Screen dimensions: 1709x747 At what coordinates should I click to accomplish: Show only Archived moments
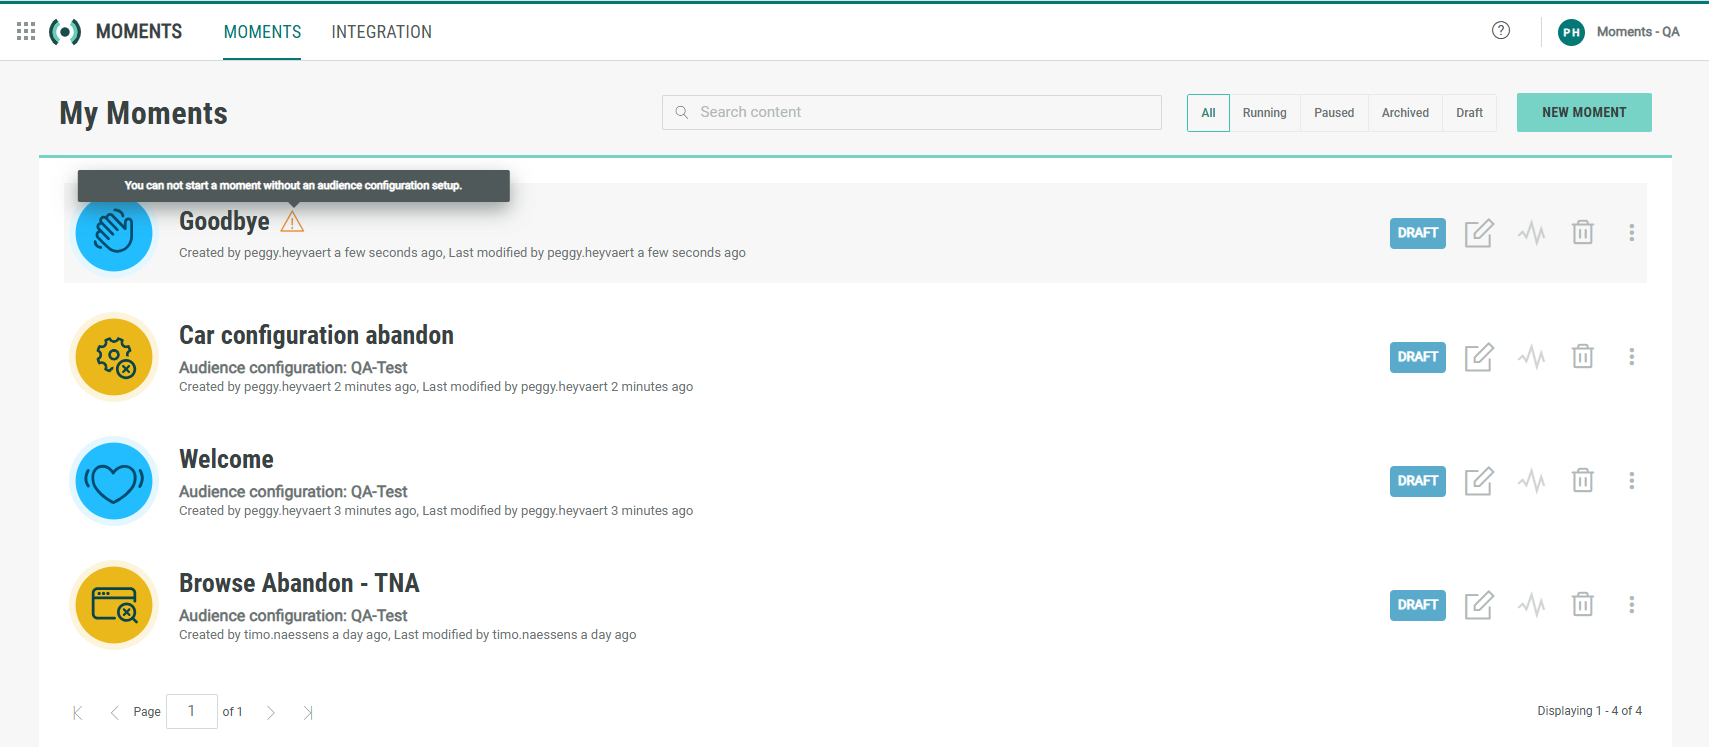[1404, 113]
